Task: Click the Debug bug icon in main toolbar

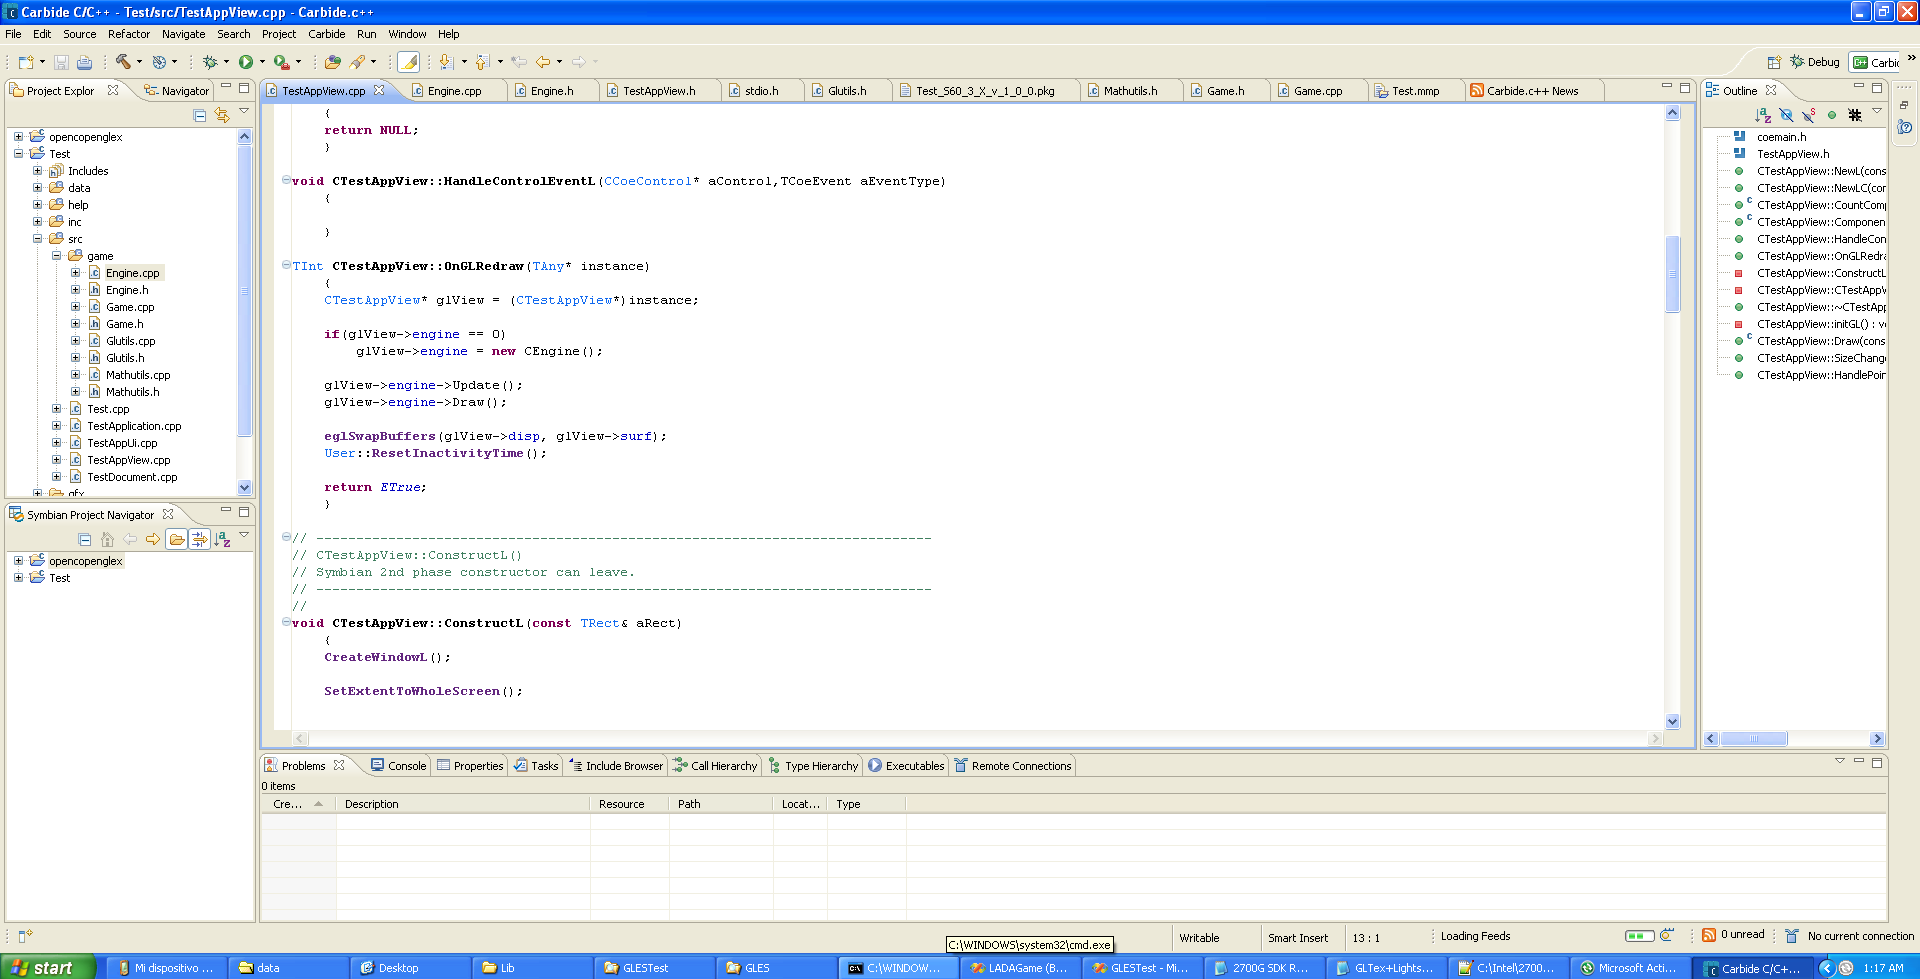Action: click(210, 62)
